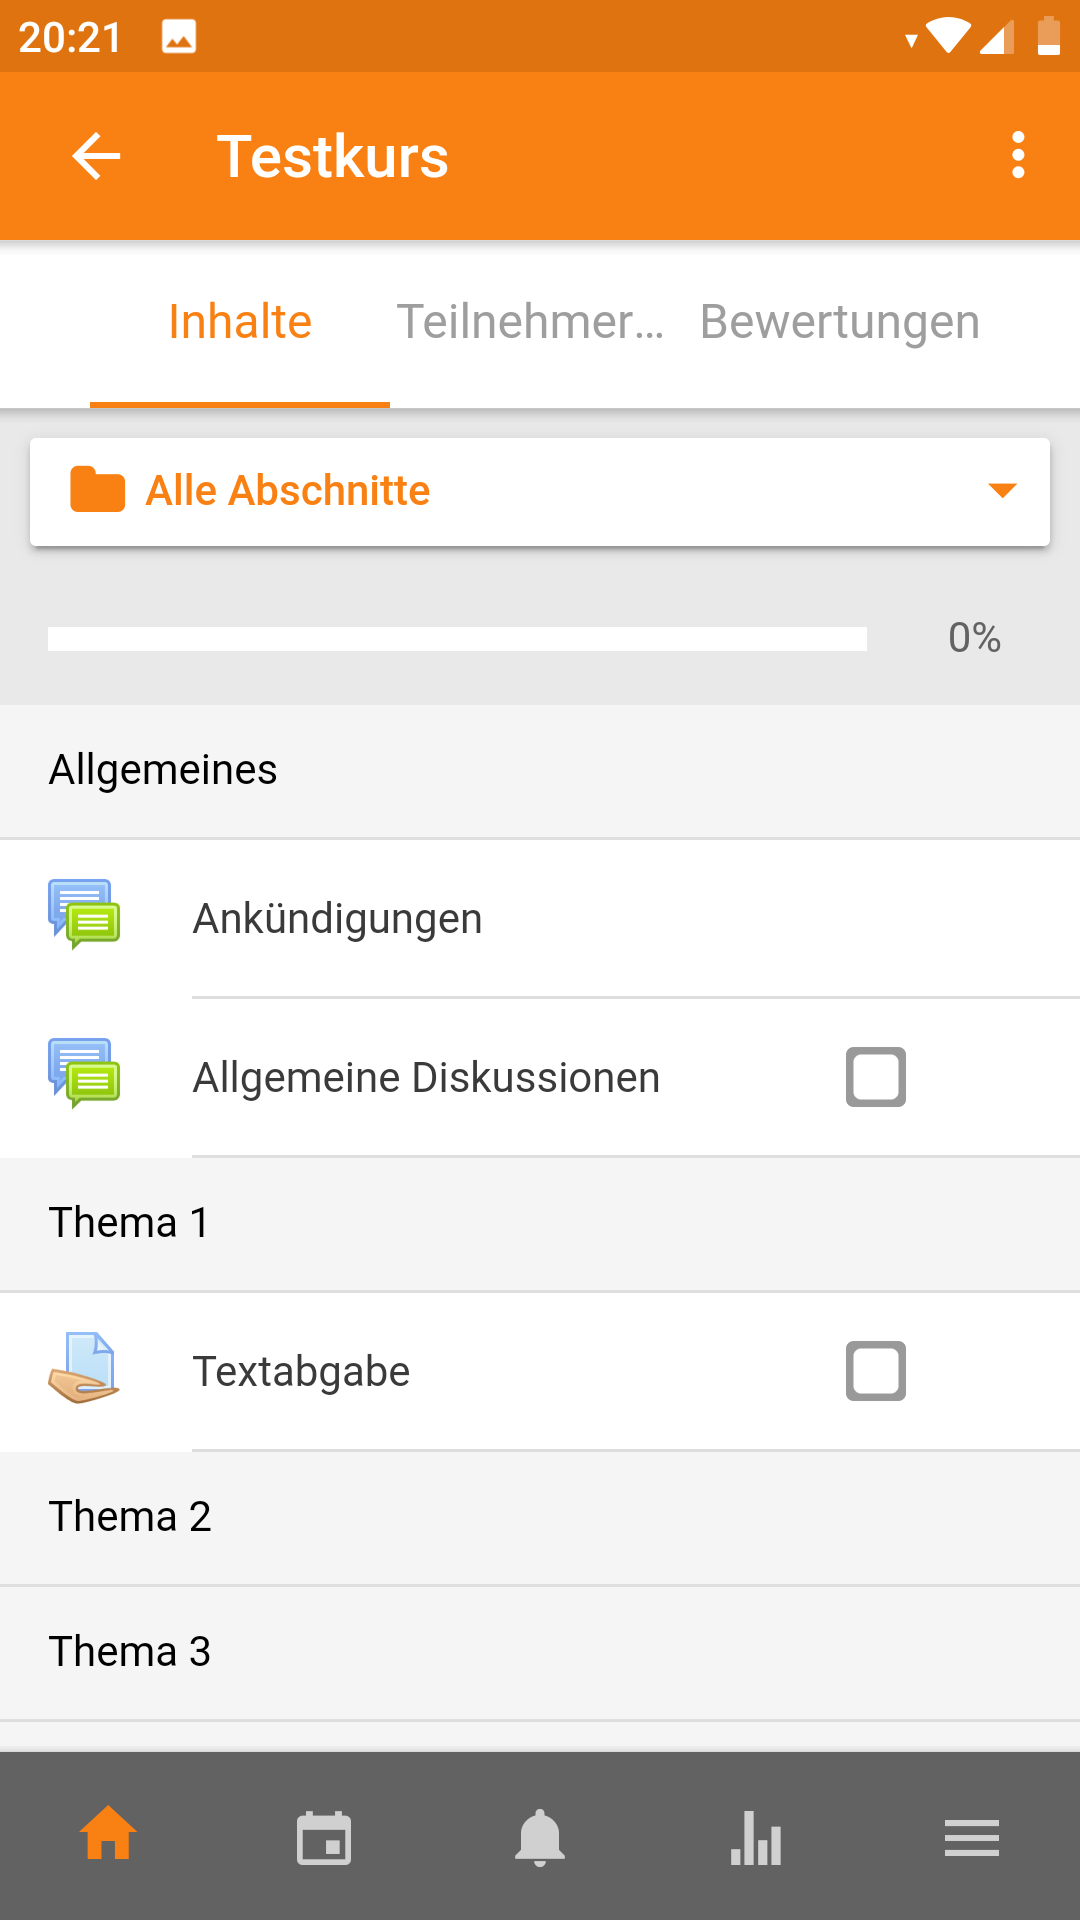Image resolution: width=1080 pixels, height=1920 pixels.
Task: Switch to the Bewertungen tab
Action: coord(840,322)
